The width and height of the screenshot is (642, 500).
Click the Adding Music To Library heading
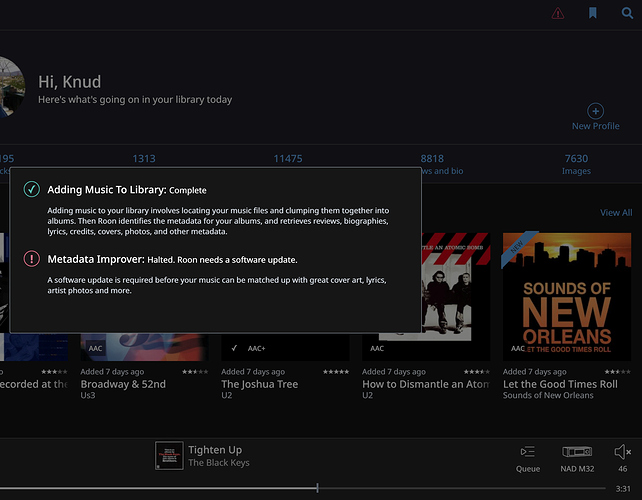(106, 190)
